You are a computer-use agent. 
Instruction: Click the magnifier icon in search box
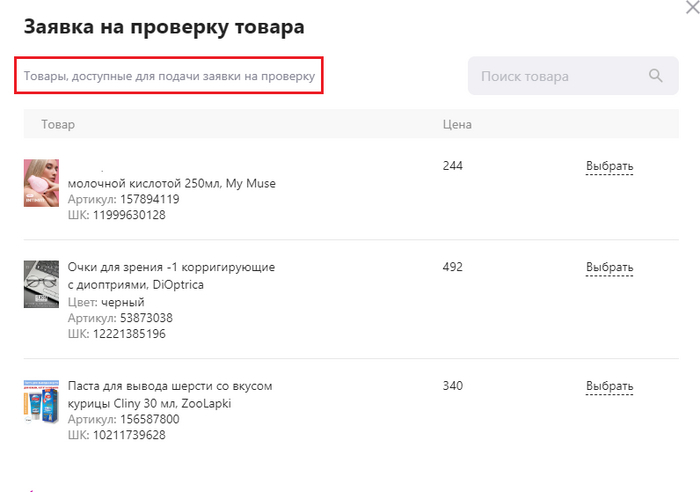click(x=656, y=76)
